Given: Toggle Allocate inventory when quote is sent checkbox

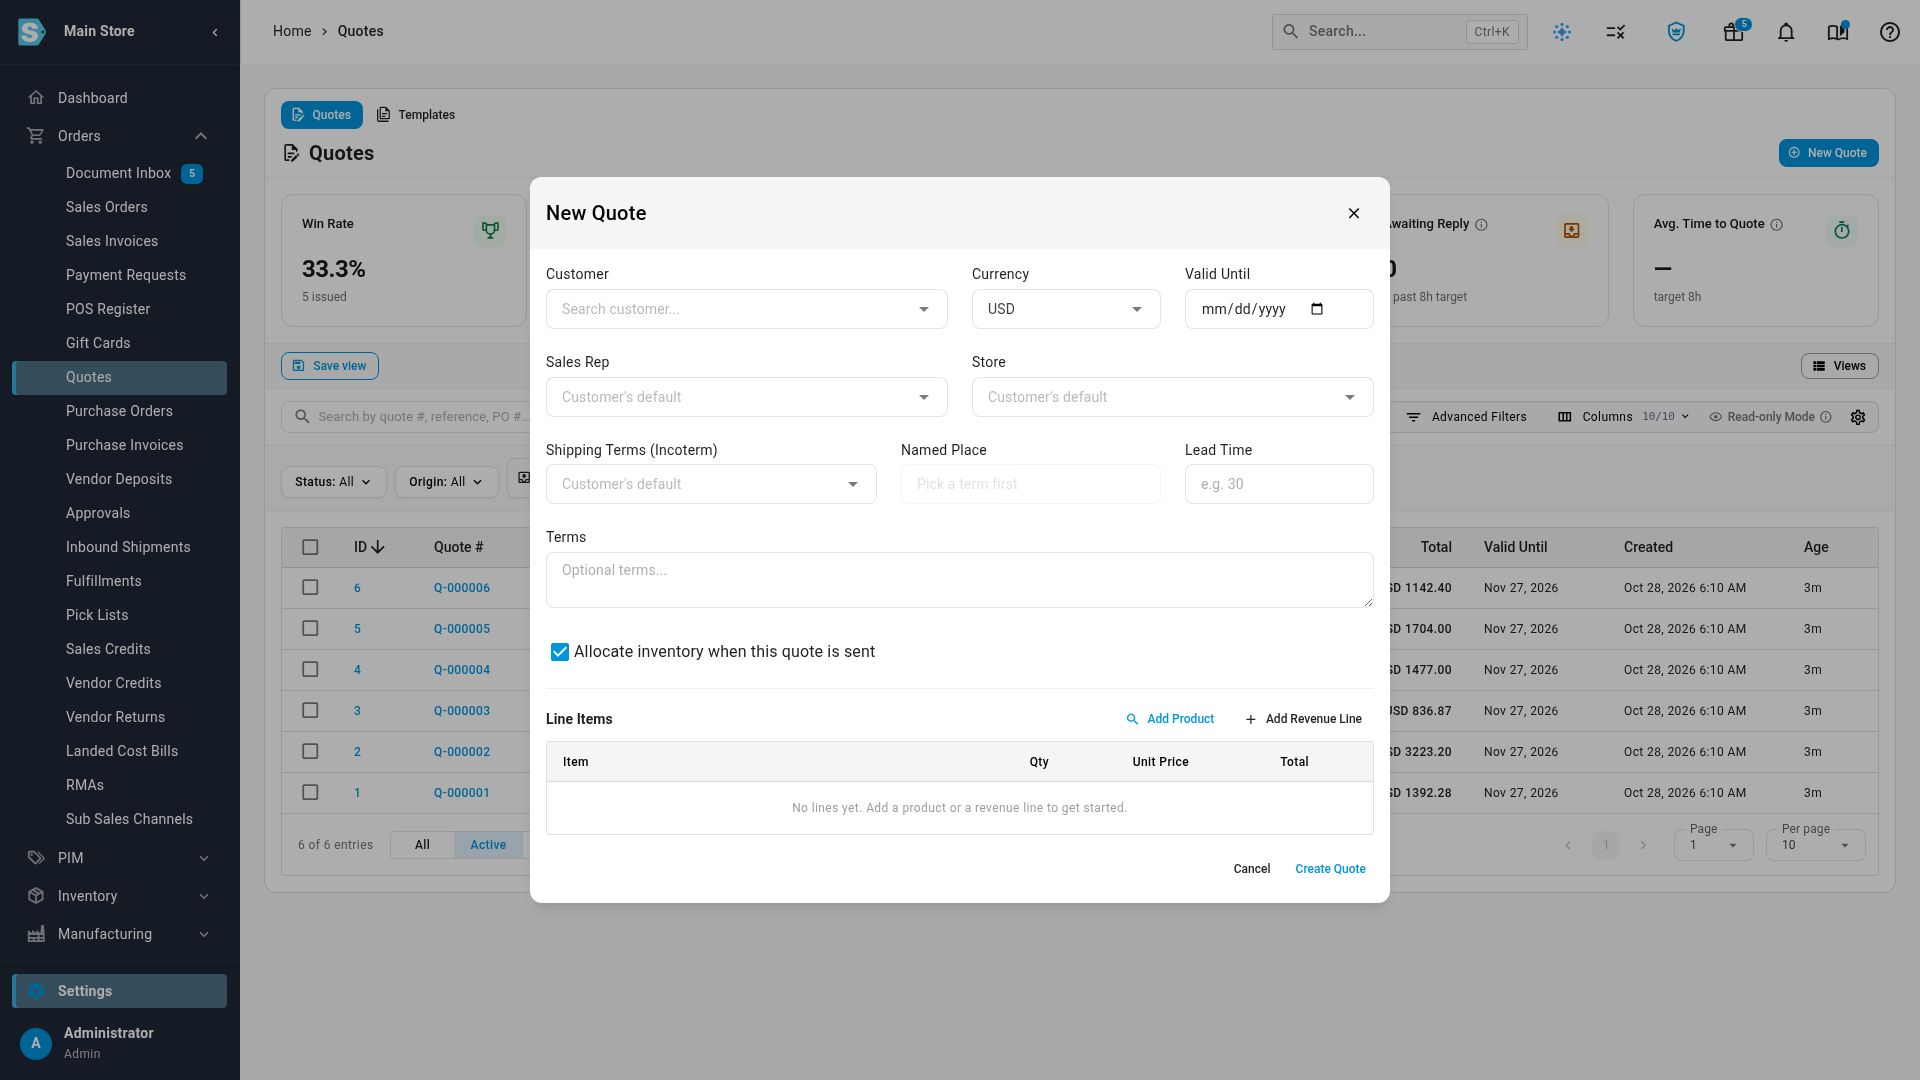Looking at the screenshot, I should click(x=560, y=652).
